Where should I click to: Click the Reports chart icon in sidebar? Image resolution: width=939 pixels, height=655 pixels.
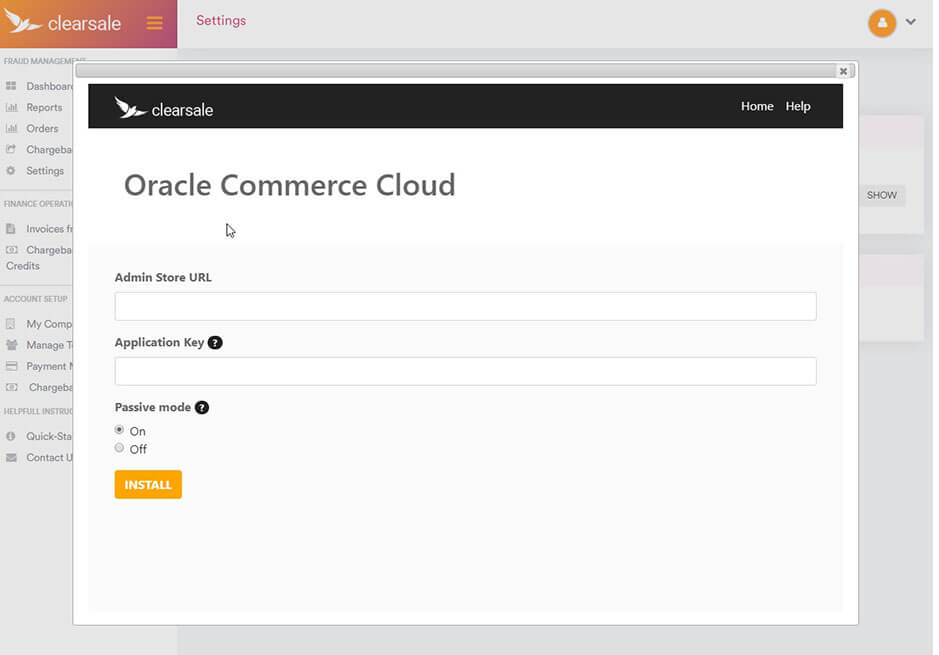point(11,107)
